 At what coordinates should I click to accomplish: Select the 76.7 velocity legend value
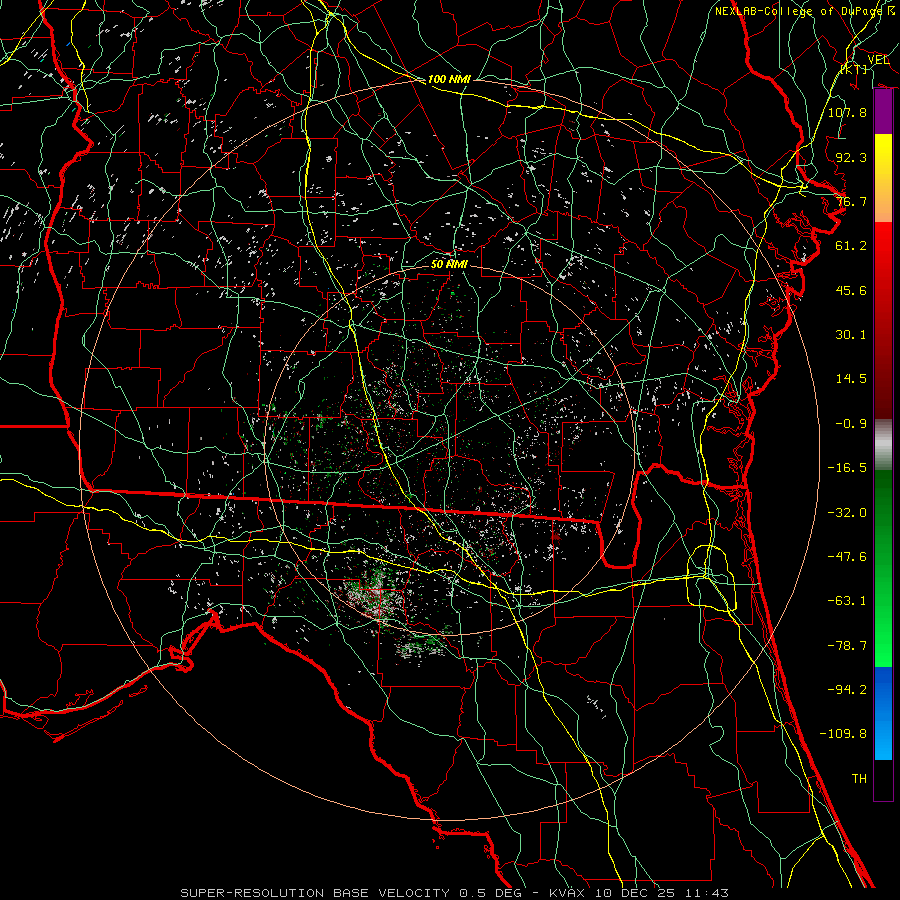click(x=851, y=201)
